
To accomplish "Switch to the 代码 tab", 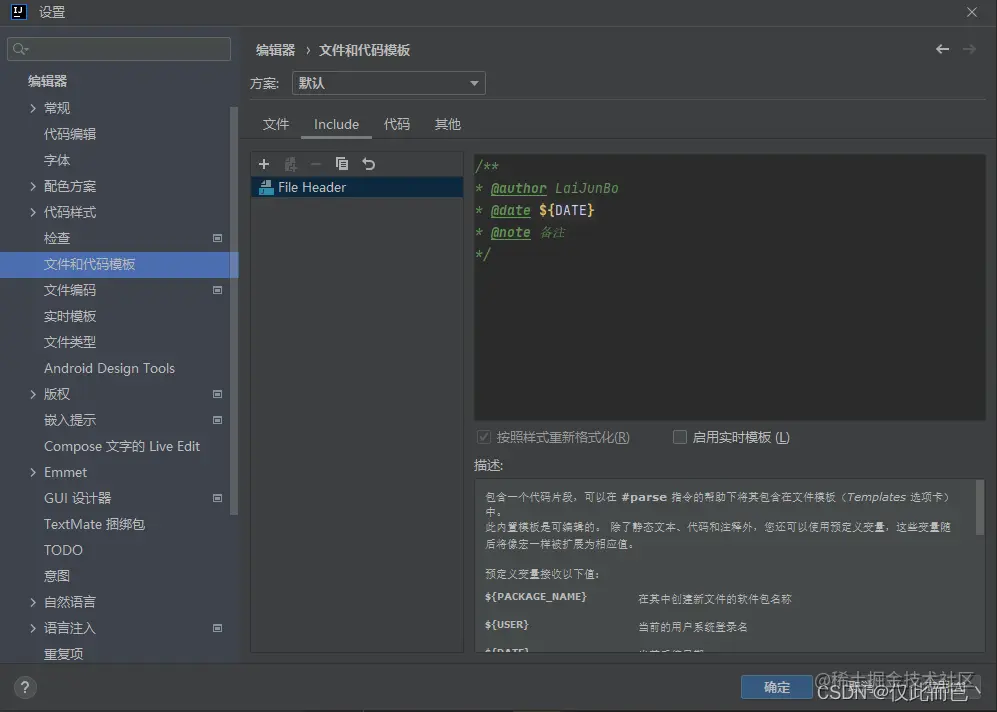I will (x=397, y=124).
